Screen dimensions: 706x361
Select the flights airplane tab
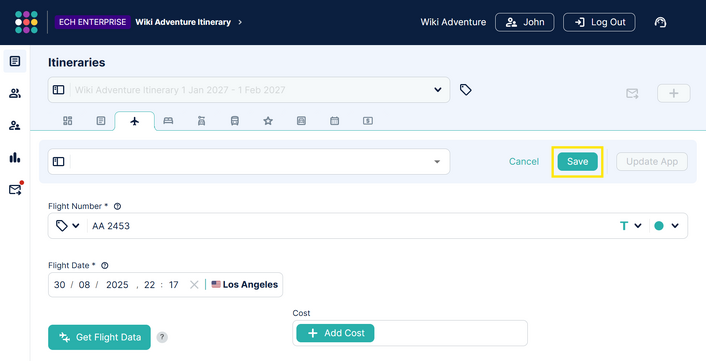click(135, 121)
